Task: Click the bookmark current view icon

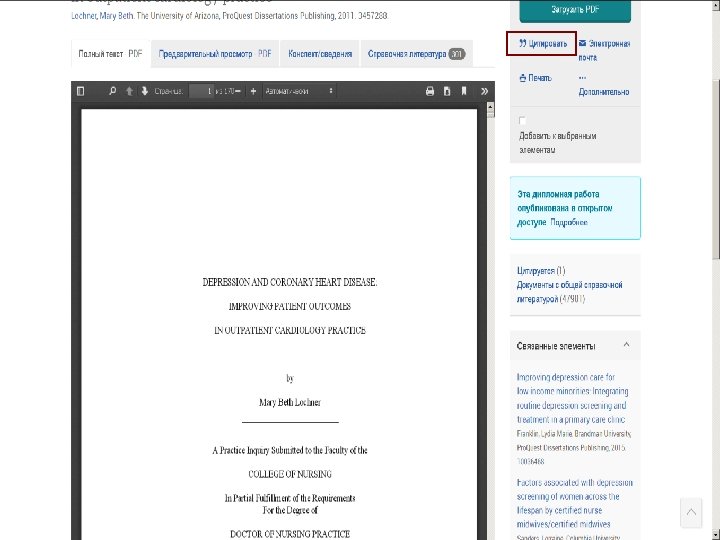Action: pyautogui.click(x=464, y=91)
